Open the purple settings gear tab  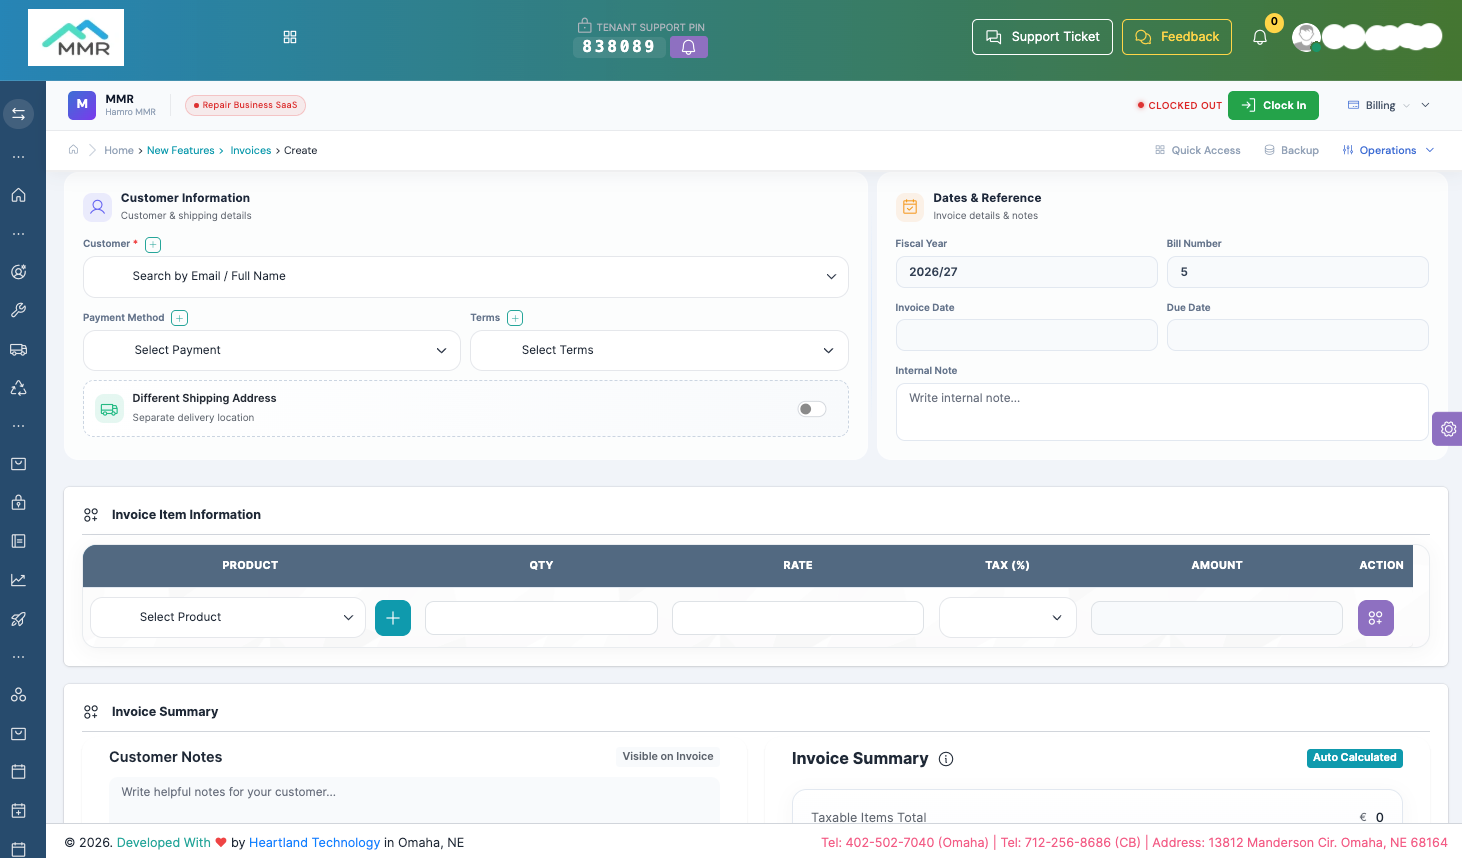point(1448,429)
